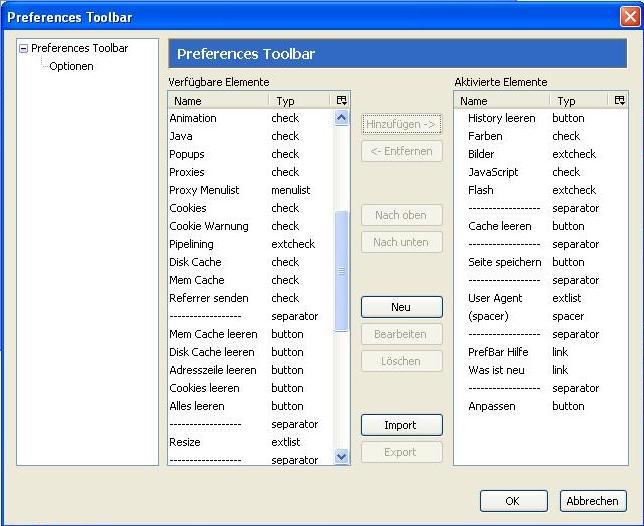Sort available elements by Name column
This screenshot has width=644, height=526.
[x=217, y=100]
